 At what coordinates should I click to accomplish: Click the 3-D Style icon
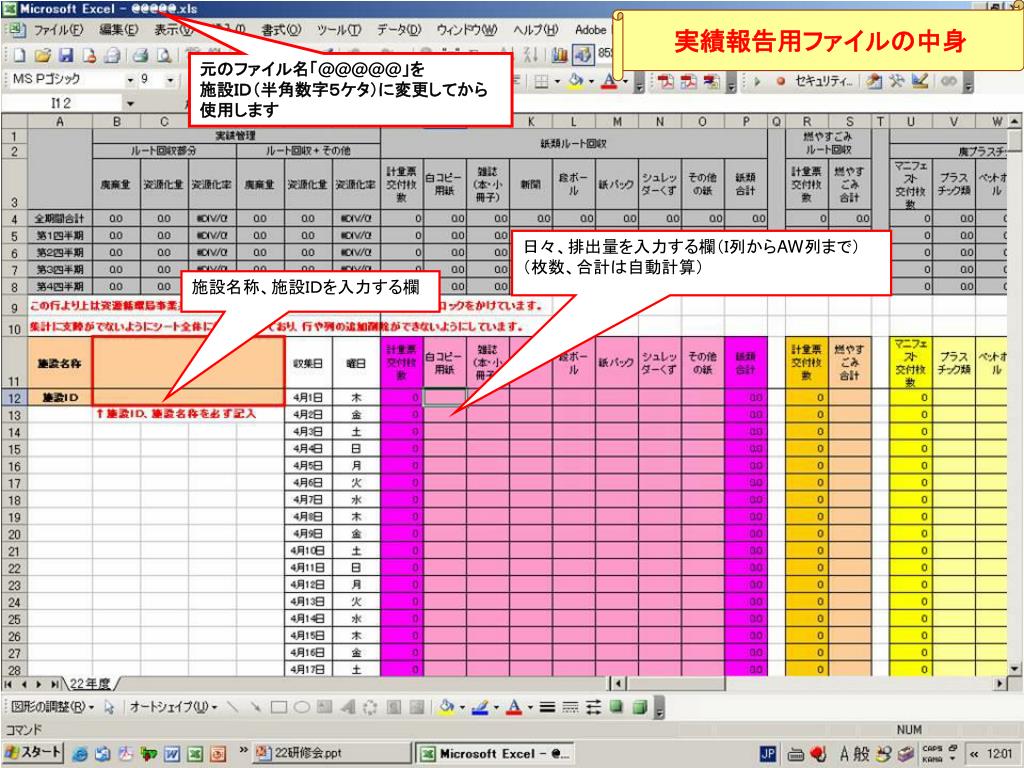click(640, 707)
